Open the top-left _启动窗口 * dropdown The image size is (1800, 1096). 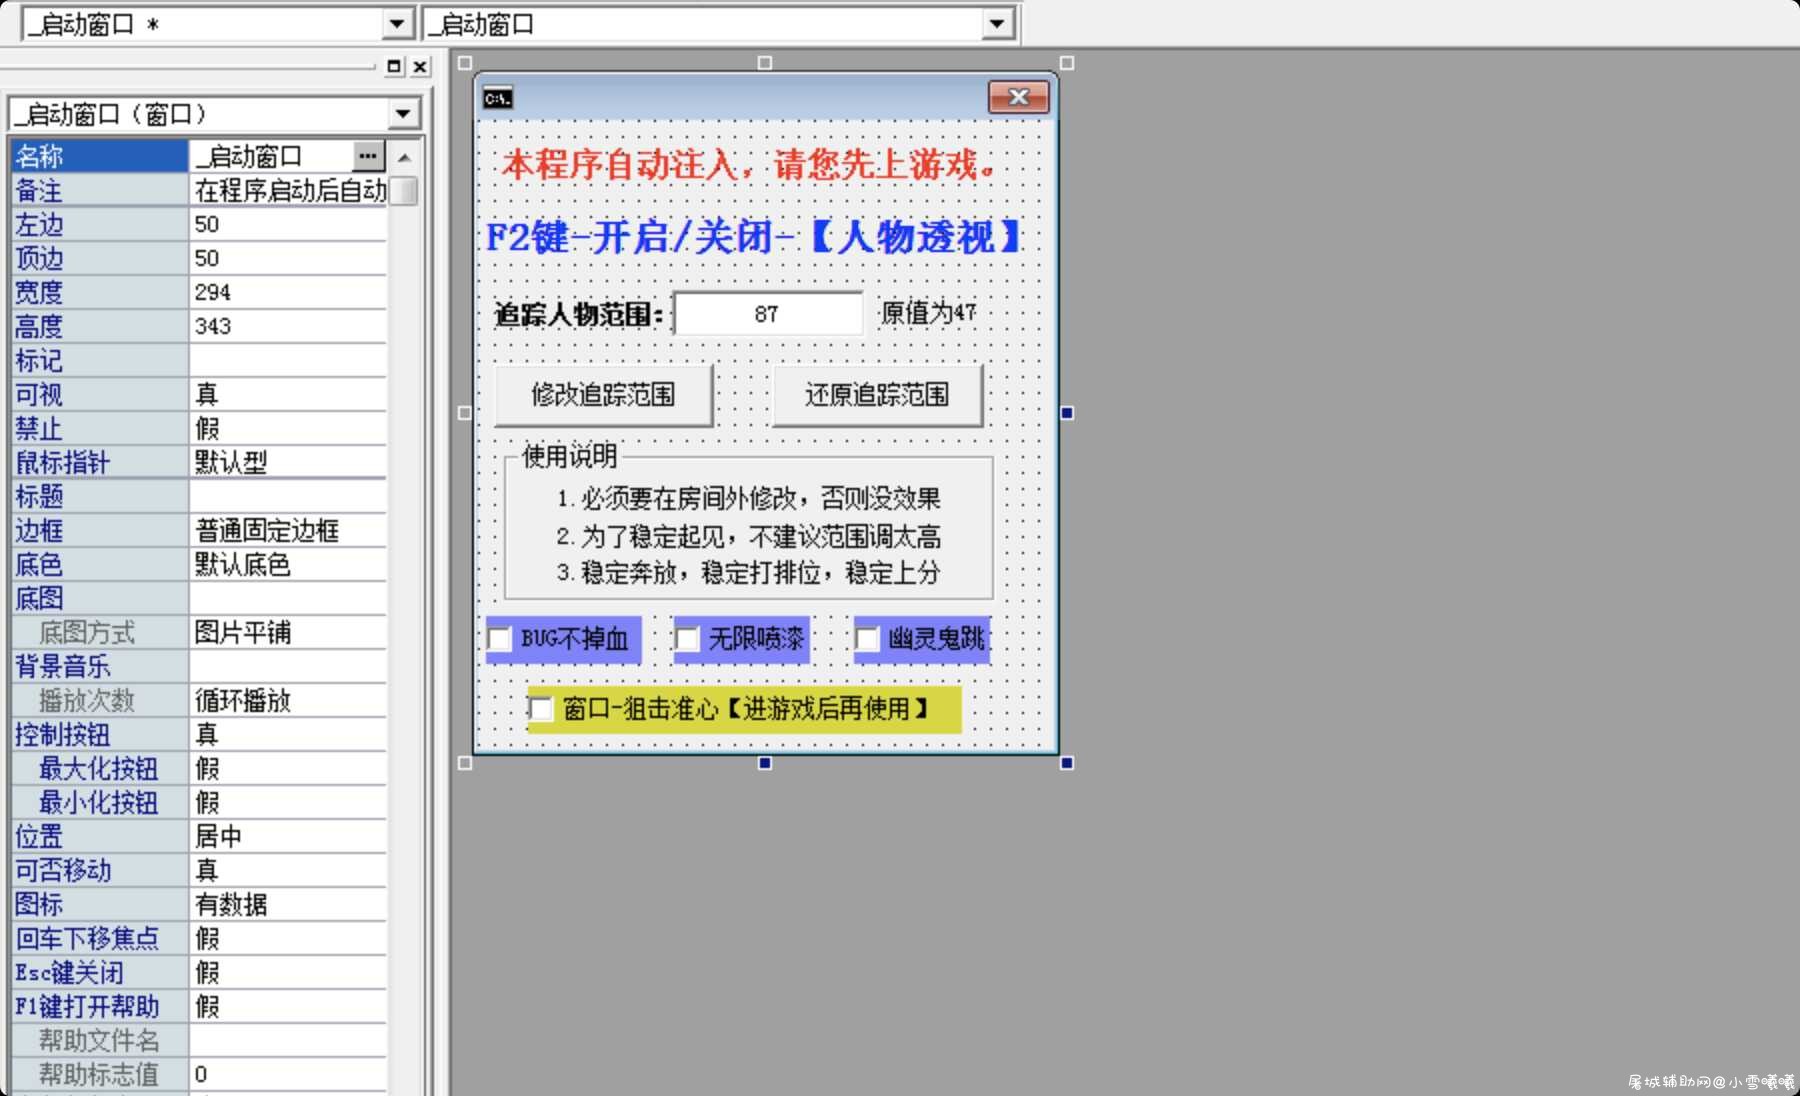(397, 24)
